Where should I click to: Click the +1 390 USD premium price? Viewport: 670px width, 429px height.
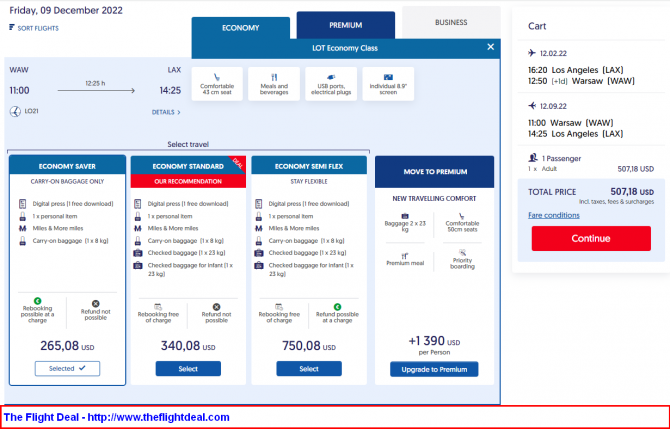(x=434, y=341)
